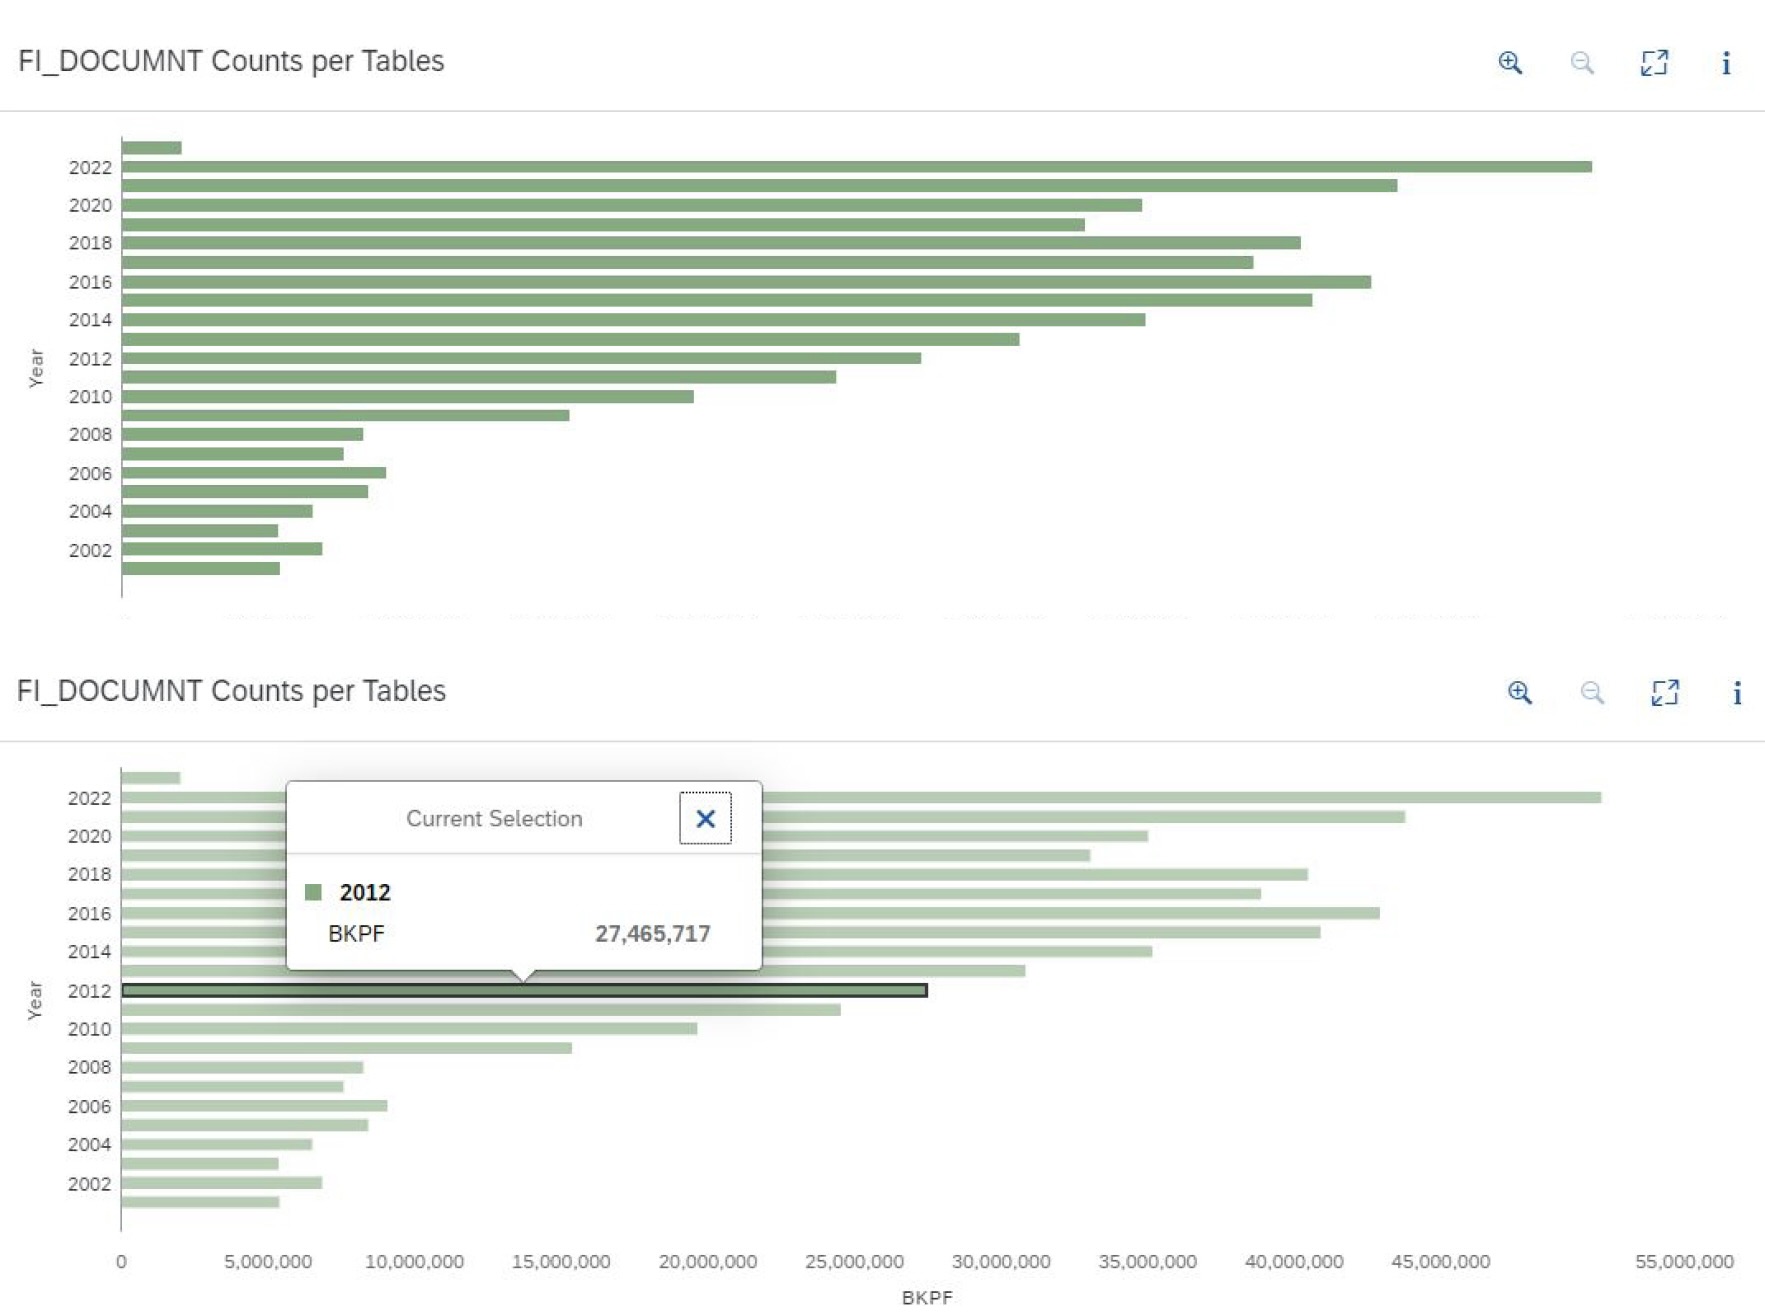Select the 2004 bar in bottom chart

pos(216,1144)
